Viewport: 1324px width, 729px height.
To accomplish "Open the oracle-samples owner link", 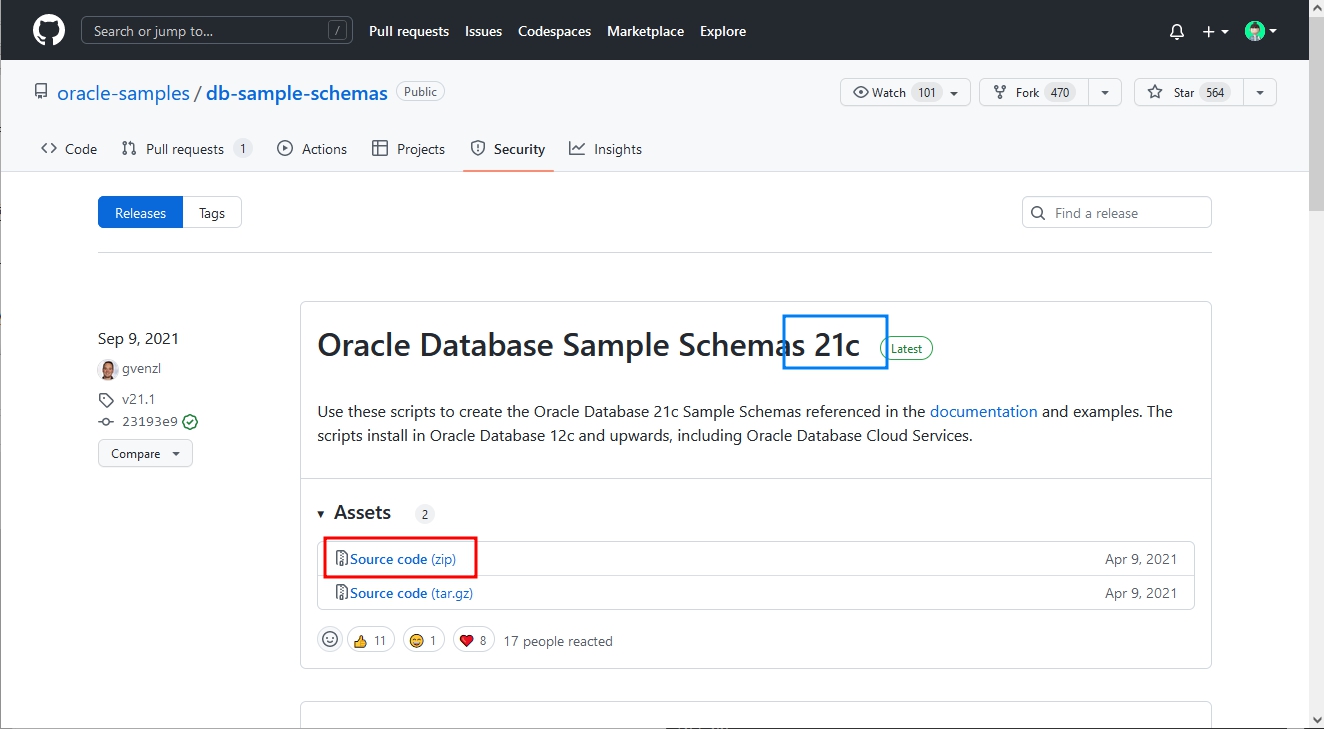I will tap(123, 93).
